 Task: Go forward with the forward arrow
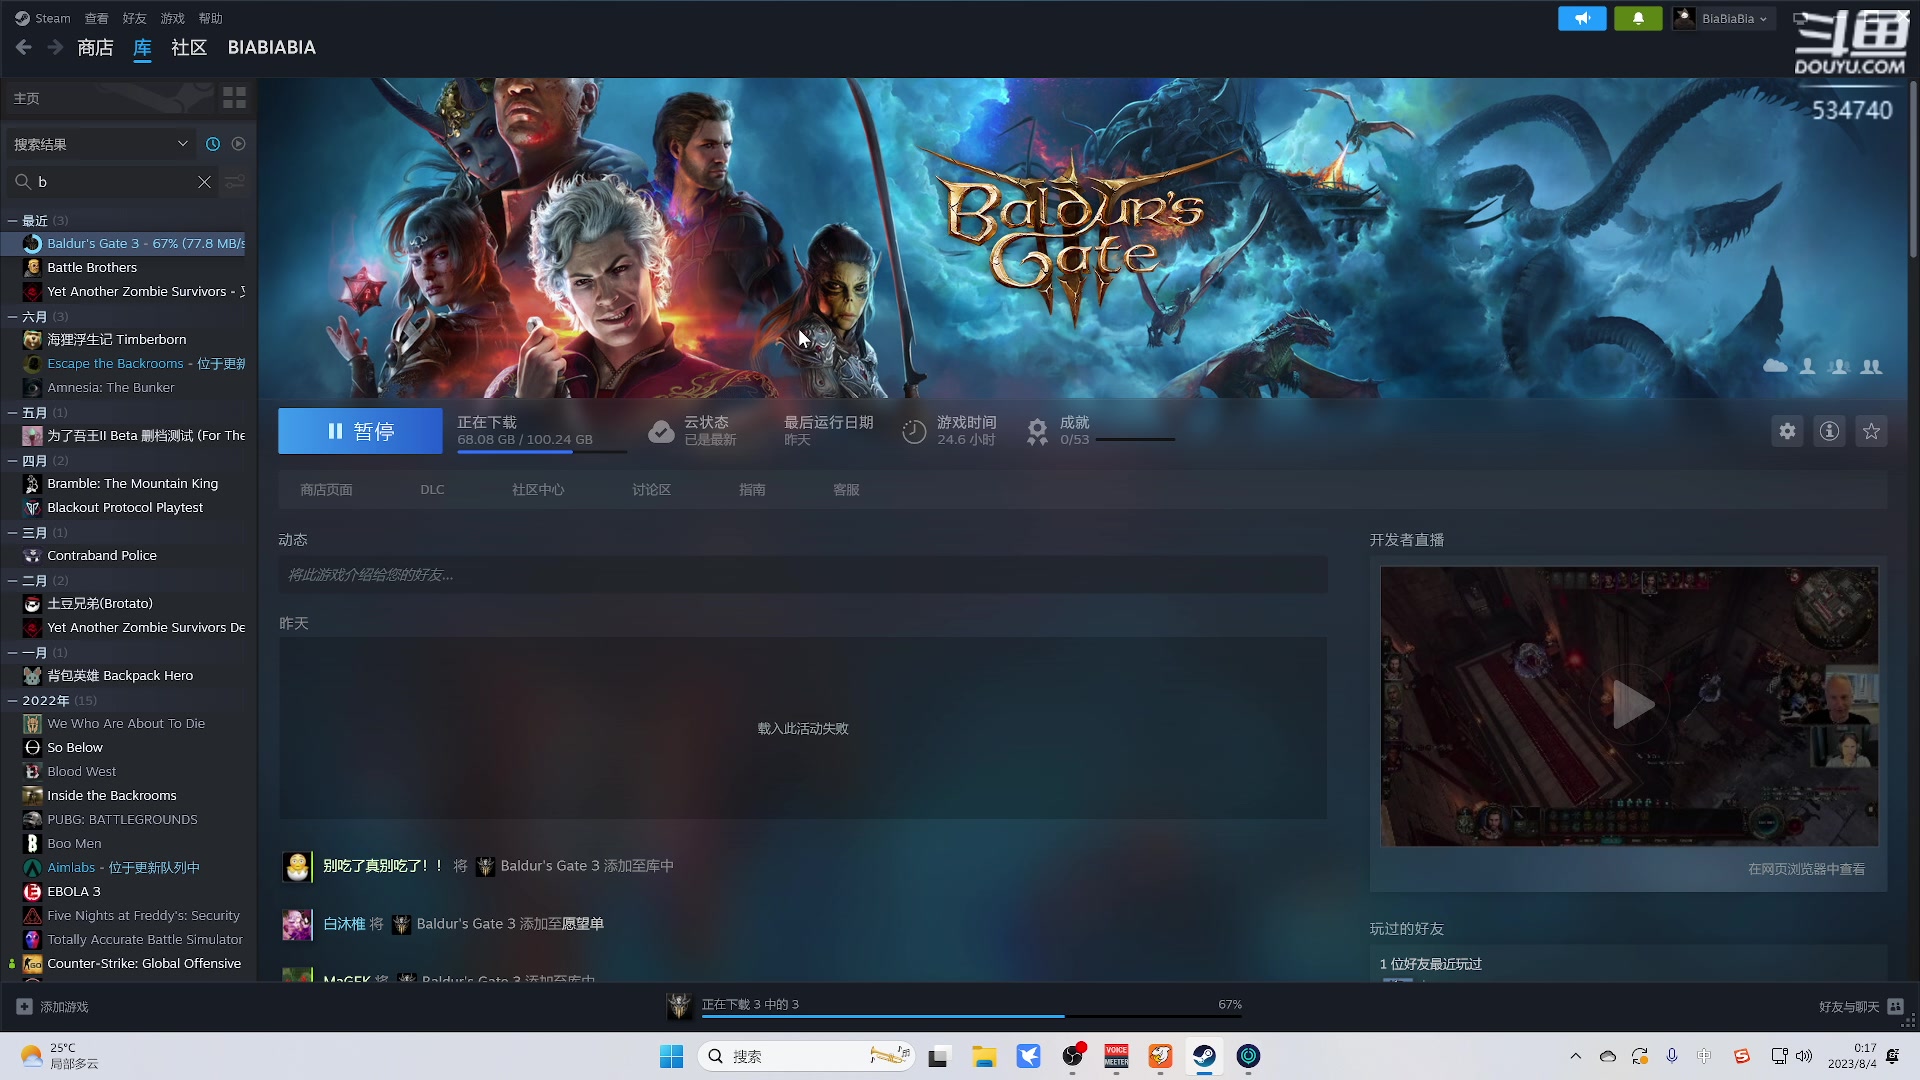pos(55,47)
